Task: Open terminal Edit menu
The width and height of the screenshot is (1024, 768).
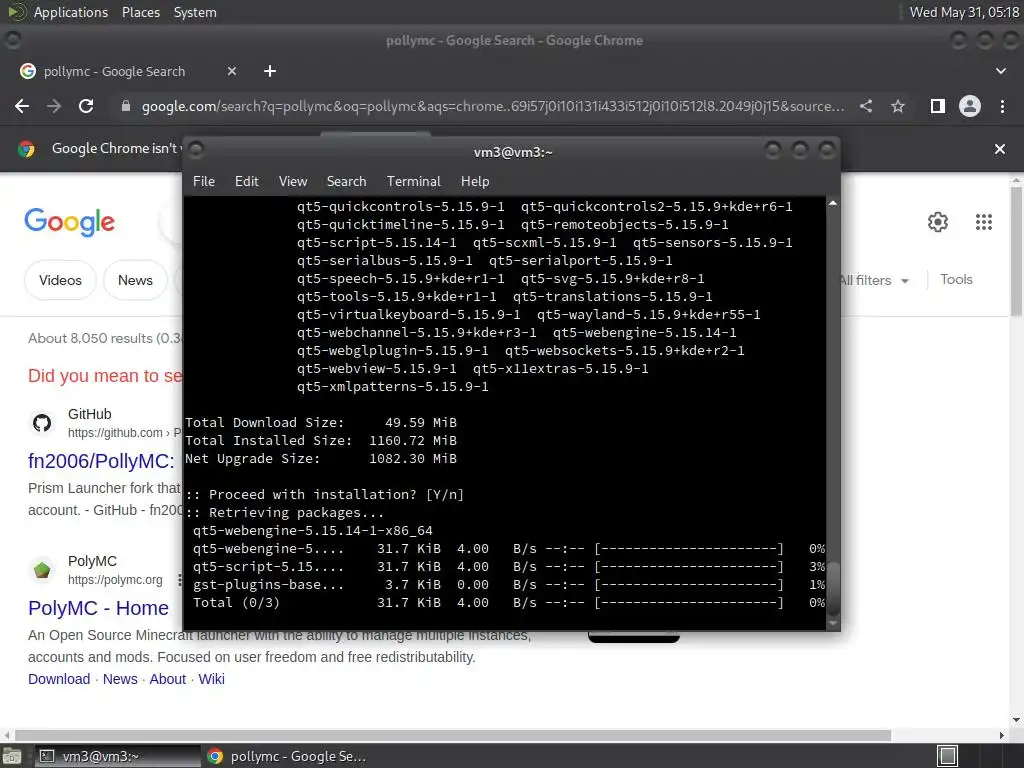Action: (247, 182)
